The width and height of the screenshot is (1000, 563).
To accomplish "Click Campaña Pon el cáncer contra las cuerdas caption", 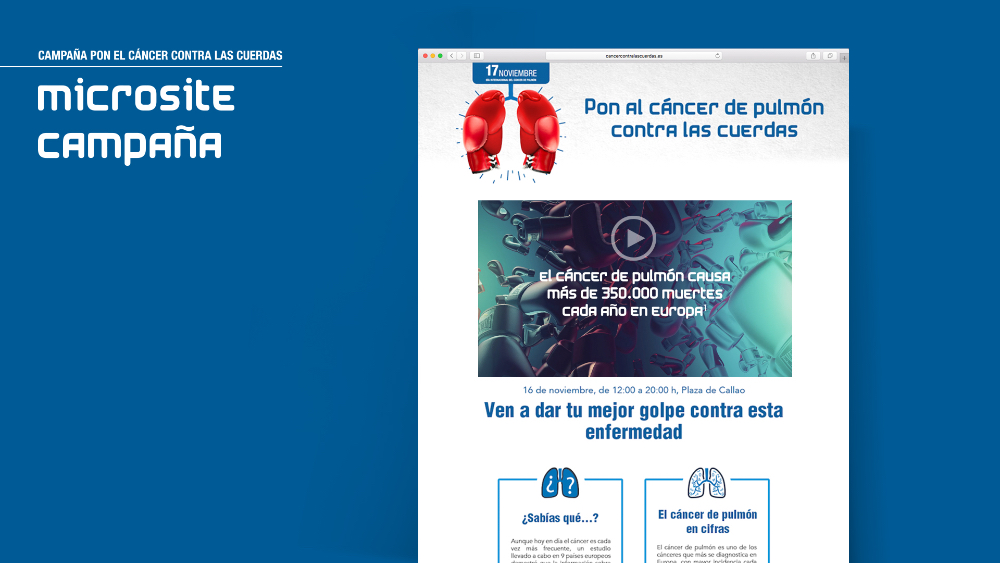I will (160, 55).
